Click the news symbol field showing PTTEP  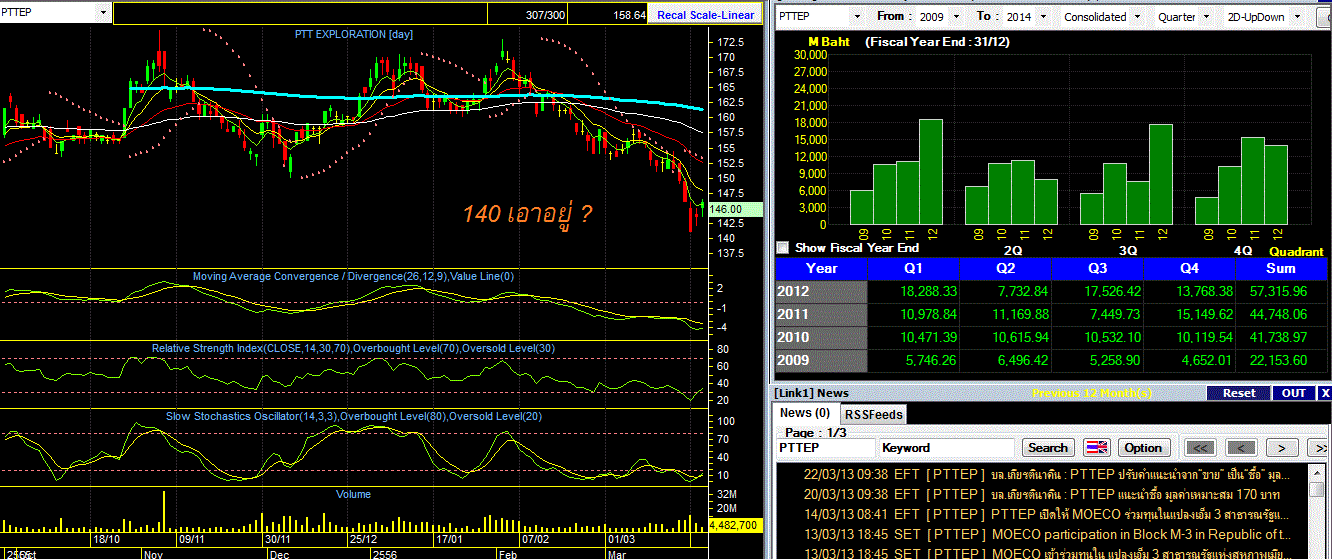pos(825,448)
